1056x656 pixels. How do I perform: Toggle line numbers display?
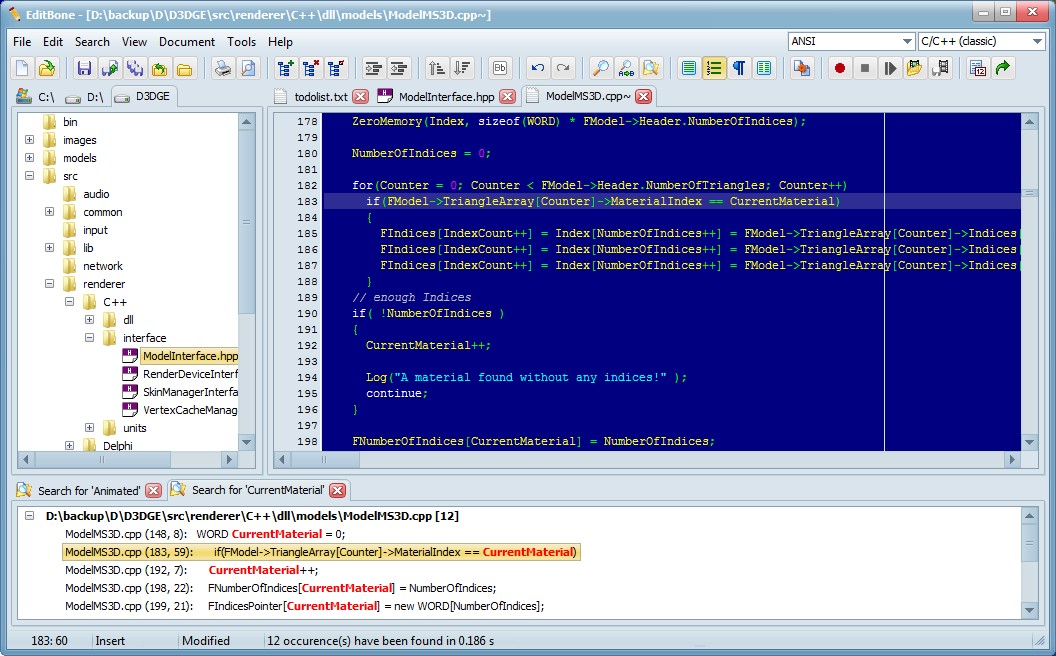pos(714,68)
